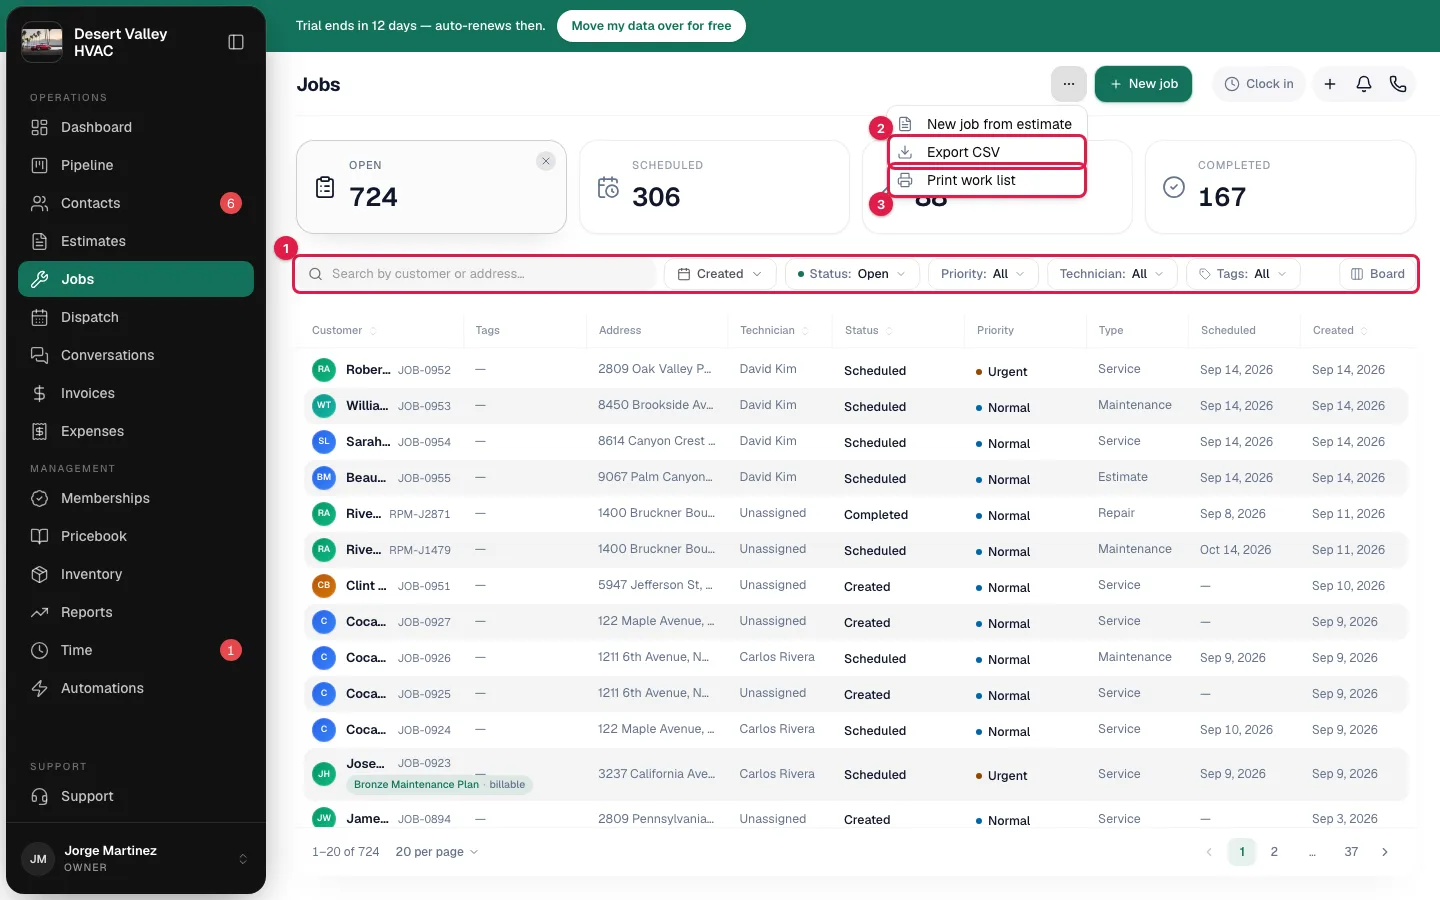Focus the search by customer field

(x=478, y=274)
